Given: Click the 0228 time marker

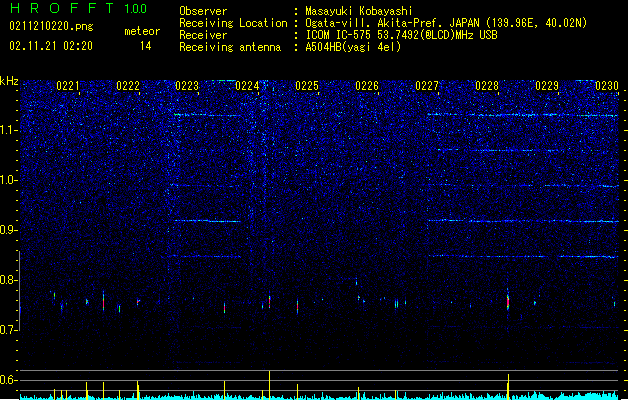Looking at the screenshot, I should tap(487, 86).
